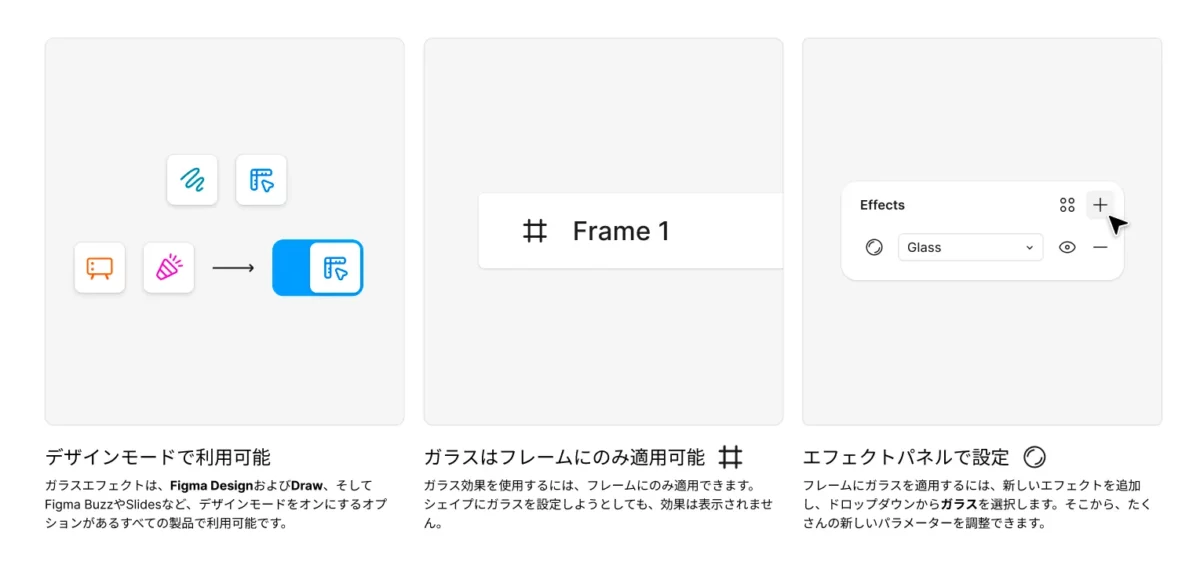Screen dimensions: 1200x565
Task: Click the デザインモードで利用可能 heading
Action: (x=158, y=458)
